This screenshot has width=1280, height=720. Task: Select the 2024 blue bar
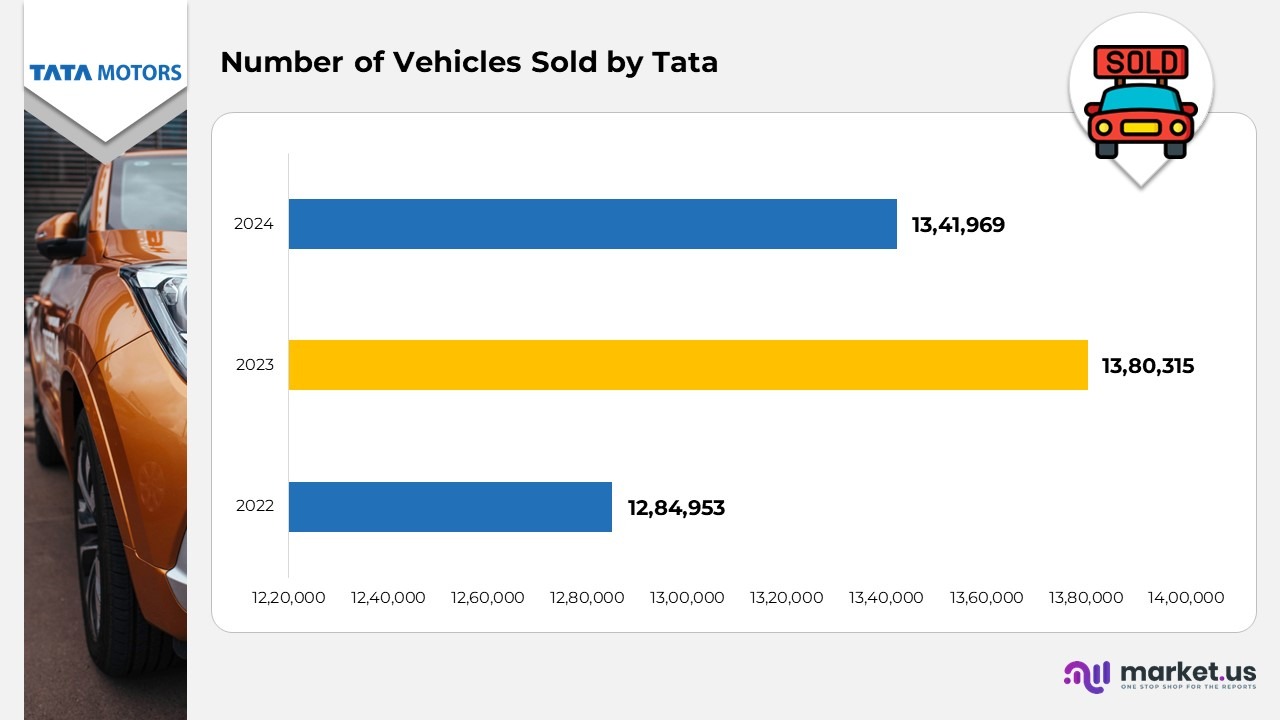click(592, 224)
